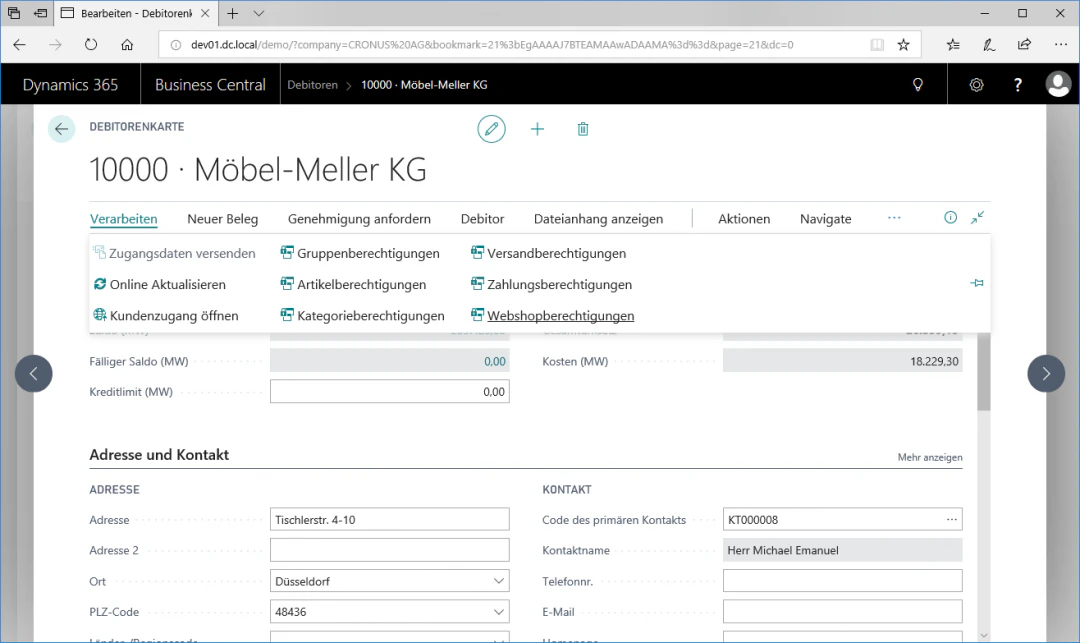The image size is (1080, 643).
Task: Open browser settings ellipsis menu
Action: click(1061, 45)
